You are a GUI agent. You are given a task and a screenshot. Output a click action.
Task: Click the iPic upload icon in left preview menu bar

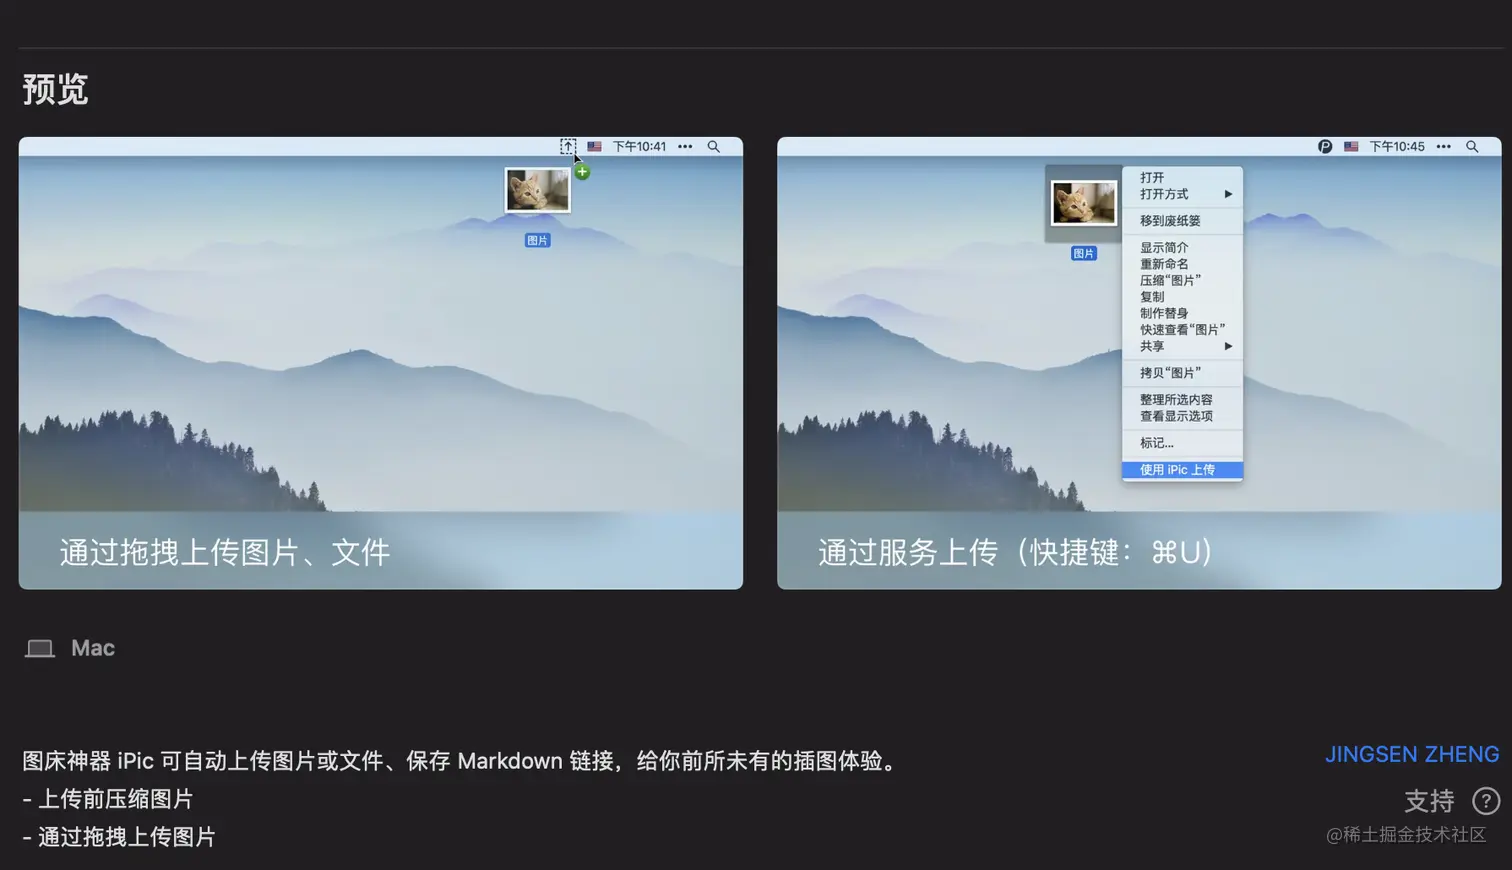click(x=567, y=146)
